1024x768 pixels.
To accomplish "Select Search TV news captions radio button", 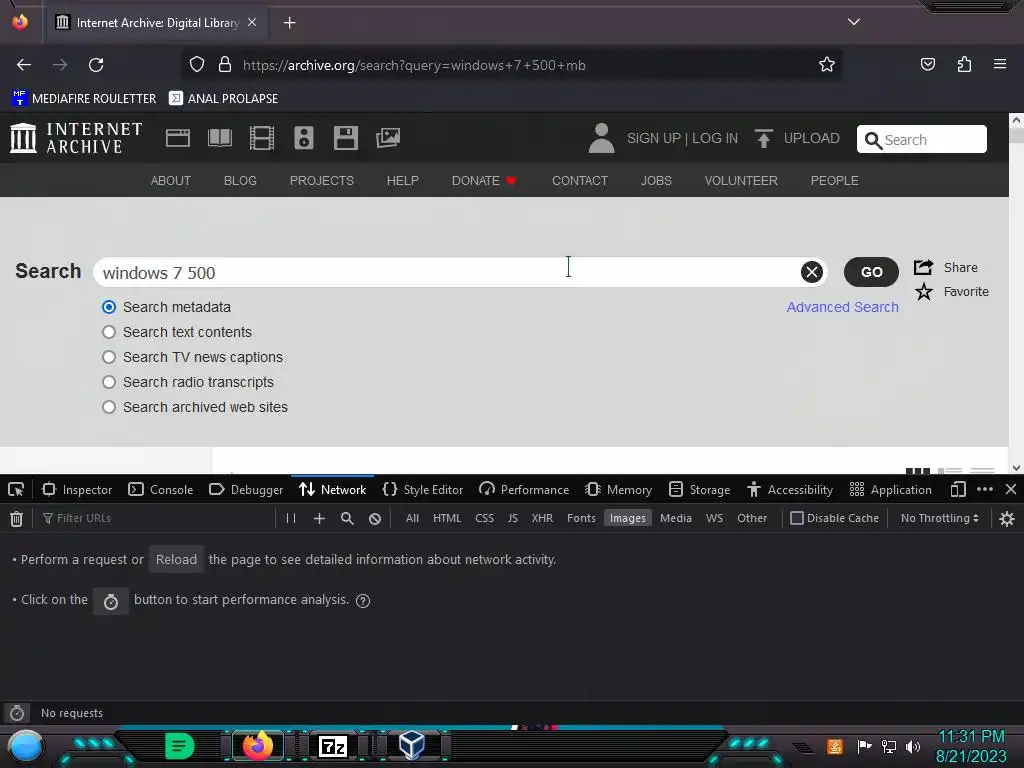I will coord(109,357).
